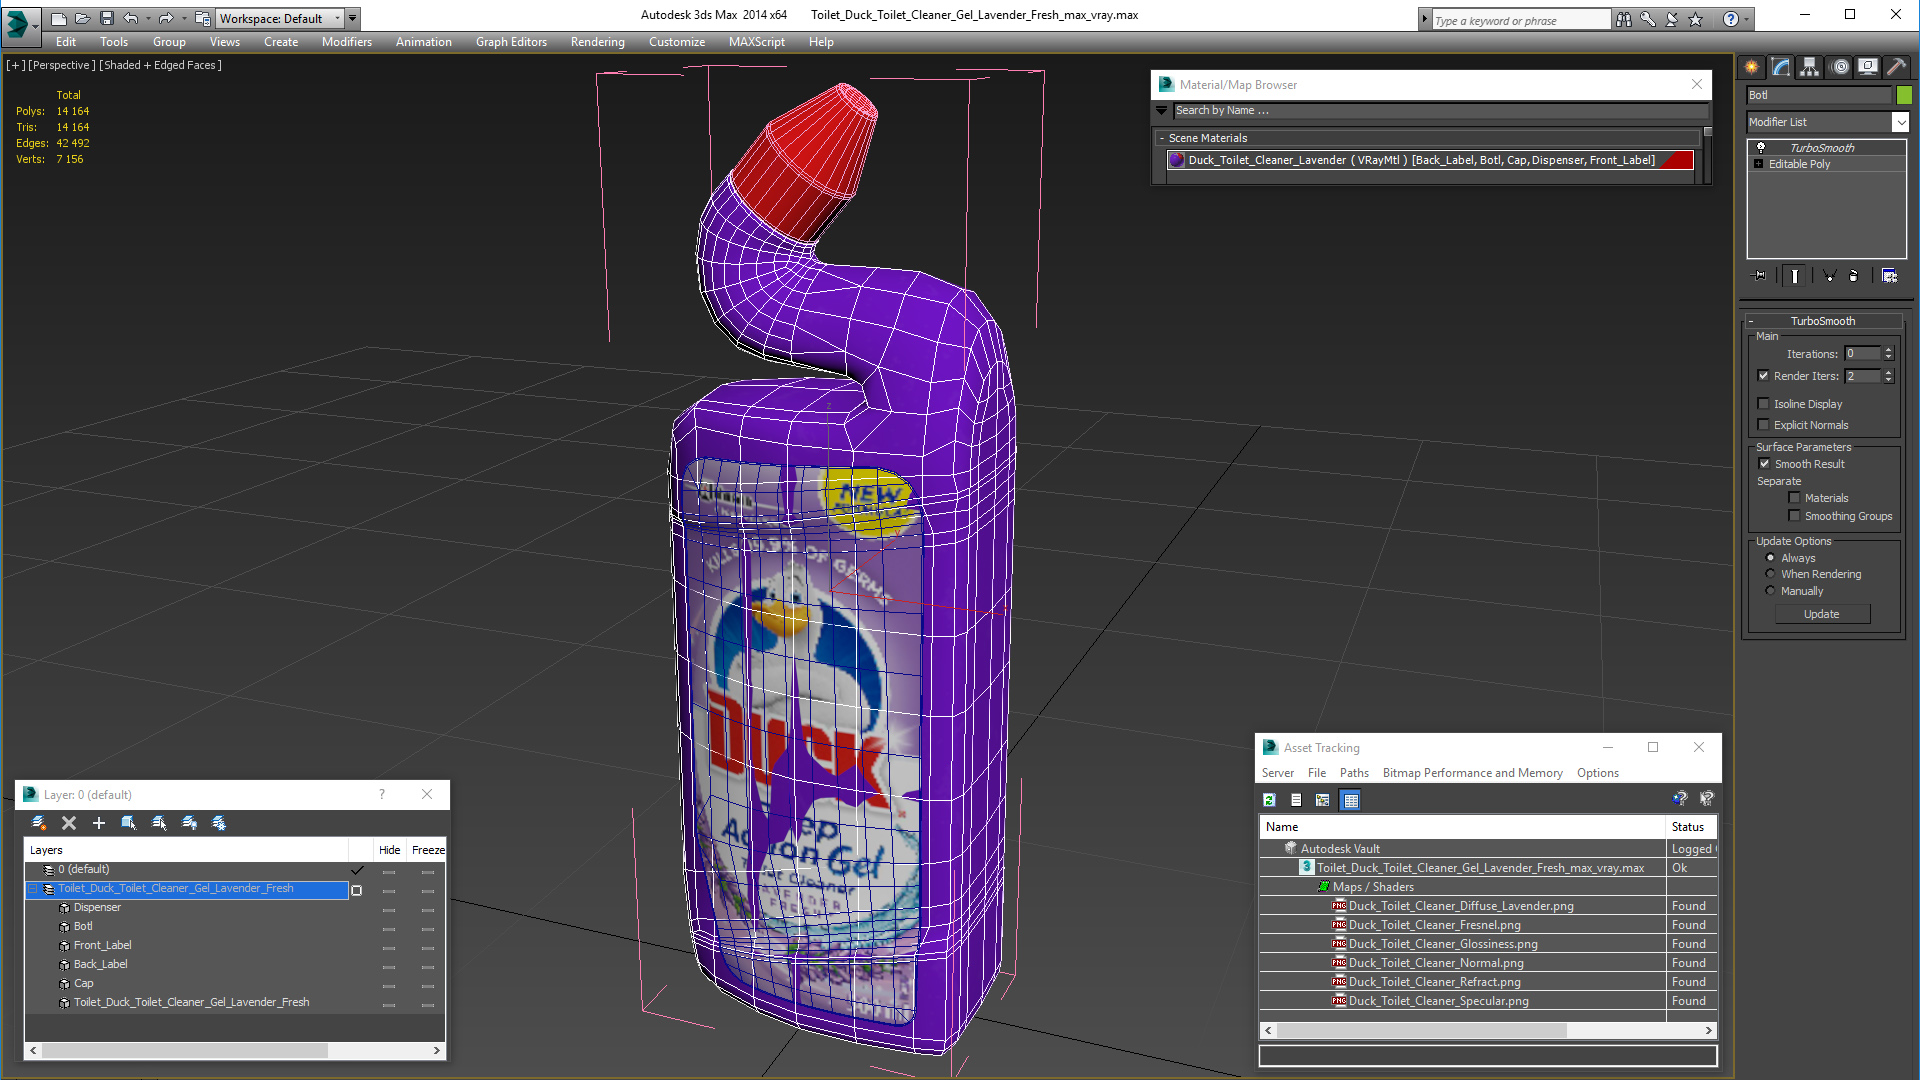Image resolution: width=1920 pixels, height=1080 pixels.
Task: Enable Explicit Normals checkbox
Action: [x=1763, y=425]
